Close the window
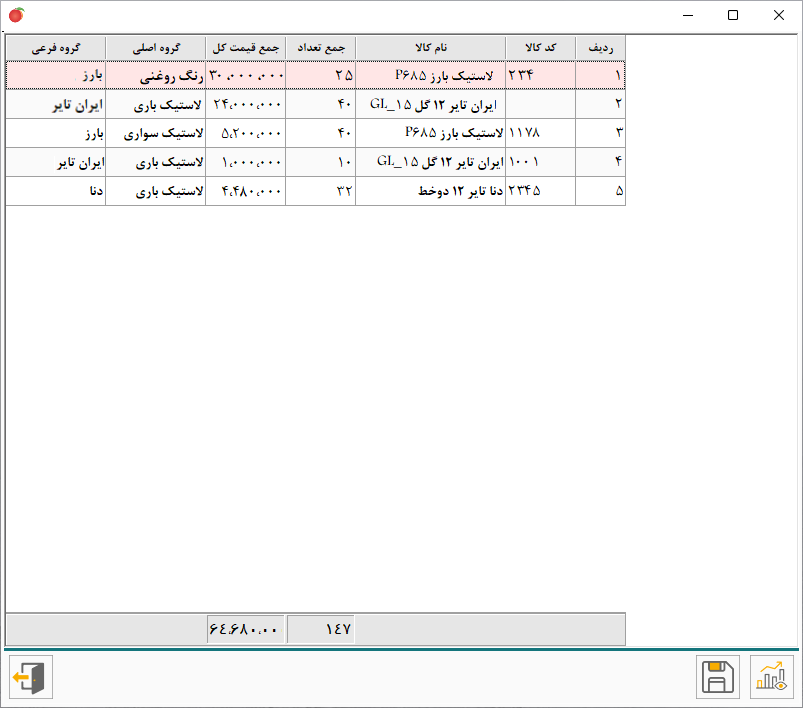Screen dimensions: 803x708 pos(778,15)
